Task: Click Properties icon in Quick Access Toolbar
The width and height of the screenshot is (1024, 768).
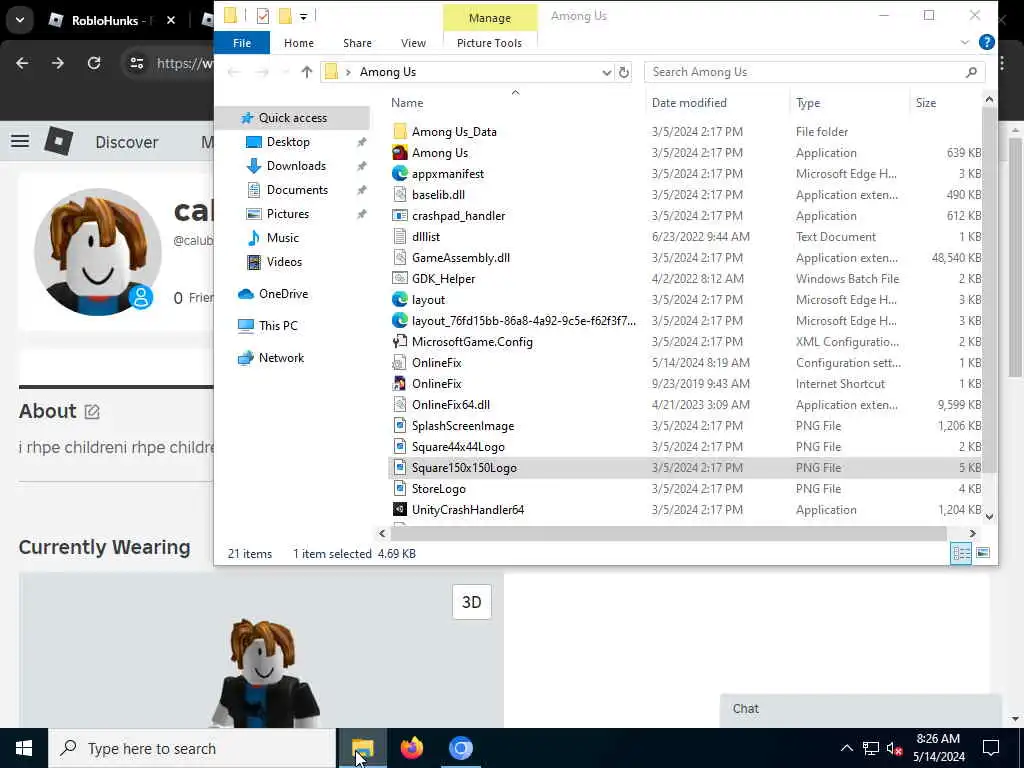Action: click(x=263, y=16)
